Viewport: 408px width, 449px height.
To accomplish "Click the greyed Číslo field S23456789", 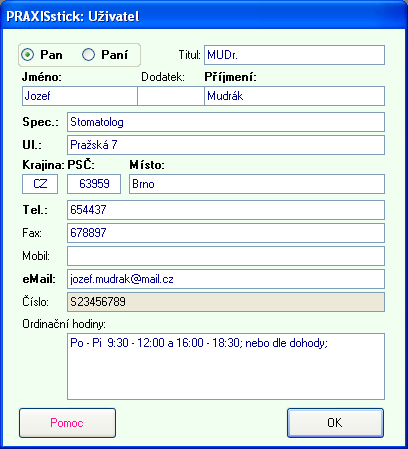I will tap(226, 302).
